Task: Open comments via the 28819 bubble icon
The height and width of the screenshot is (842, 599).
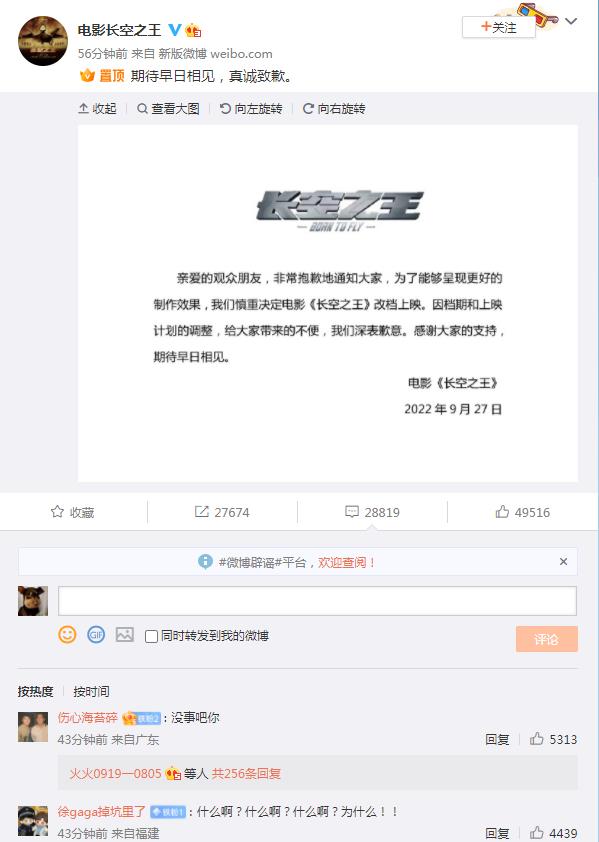Action: click(x=352, y=512)
